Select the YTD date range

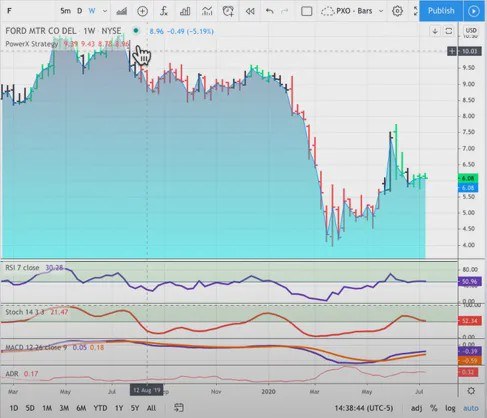click(100, 408)
